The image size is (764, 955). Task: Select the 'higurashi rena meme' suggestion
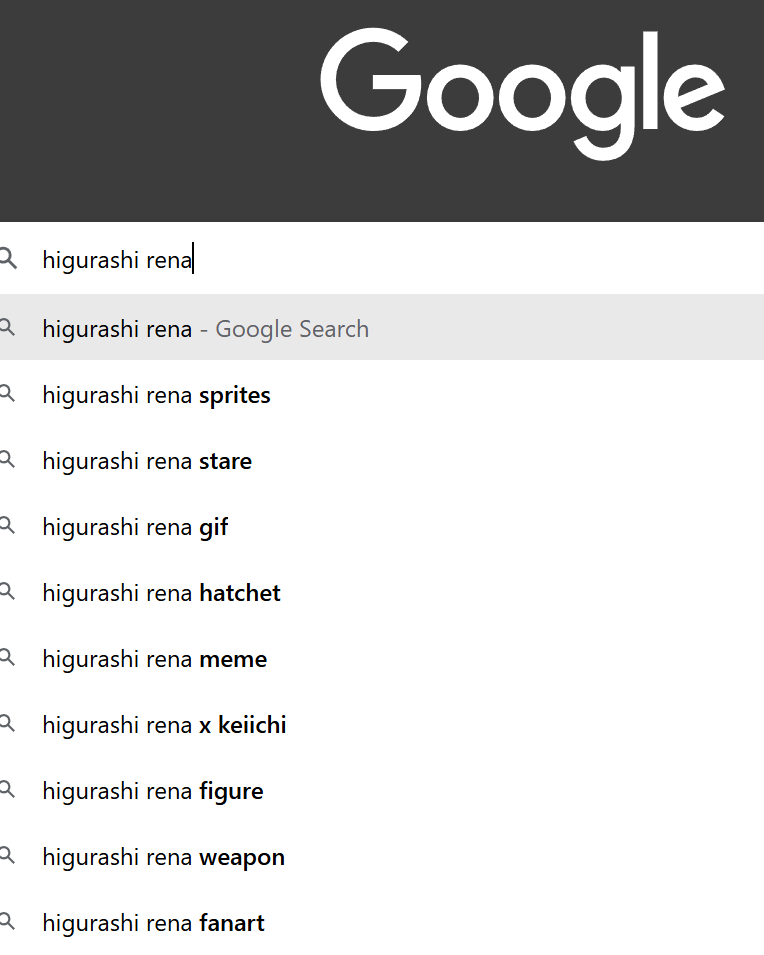coord(382,659)
